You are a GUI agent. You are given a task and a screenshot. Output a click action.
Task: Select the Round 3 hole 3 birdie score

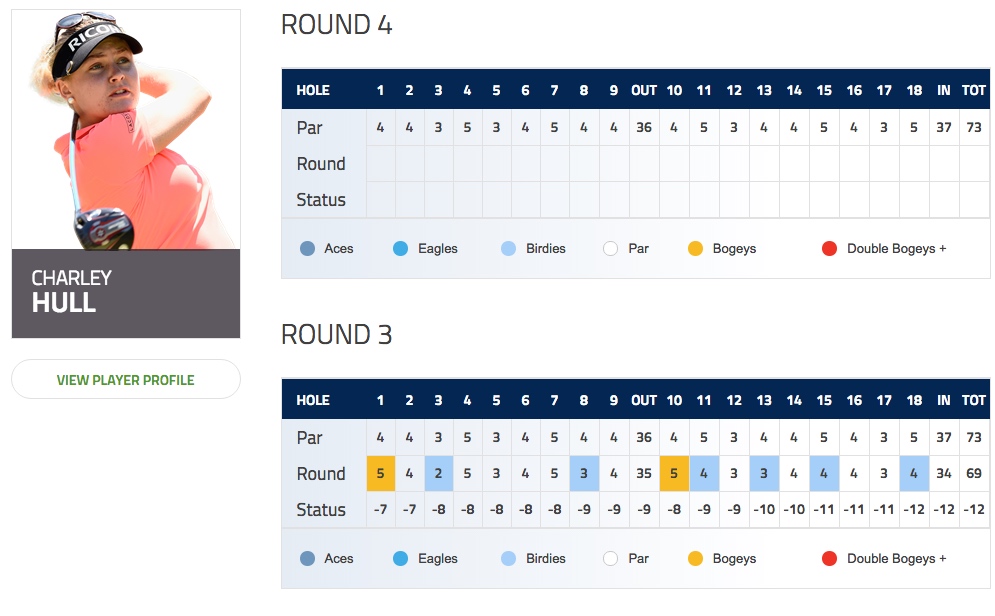(438, 473)
